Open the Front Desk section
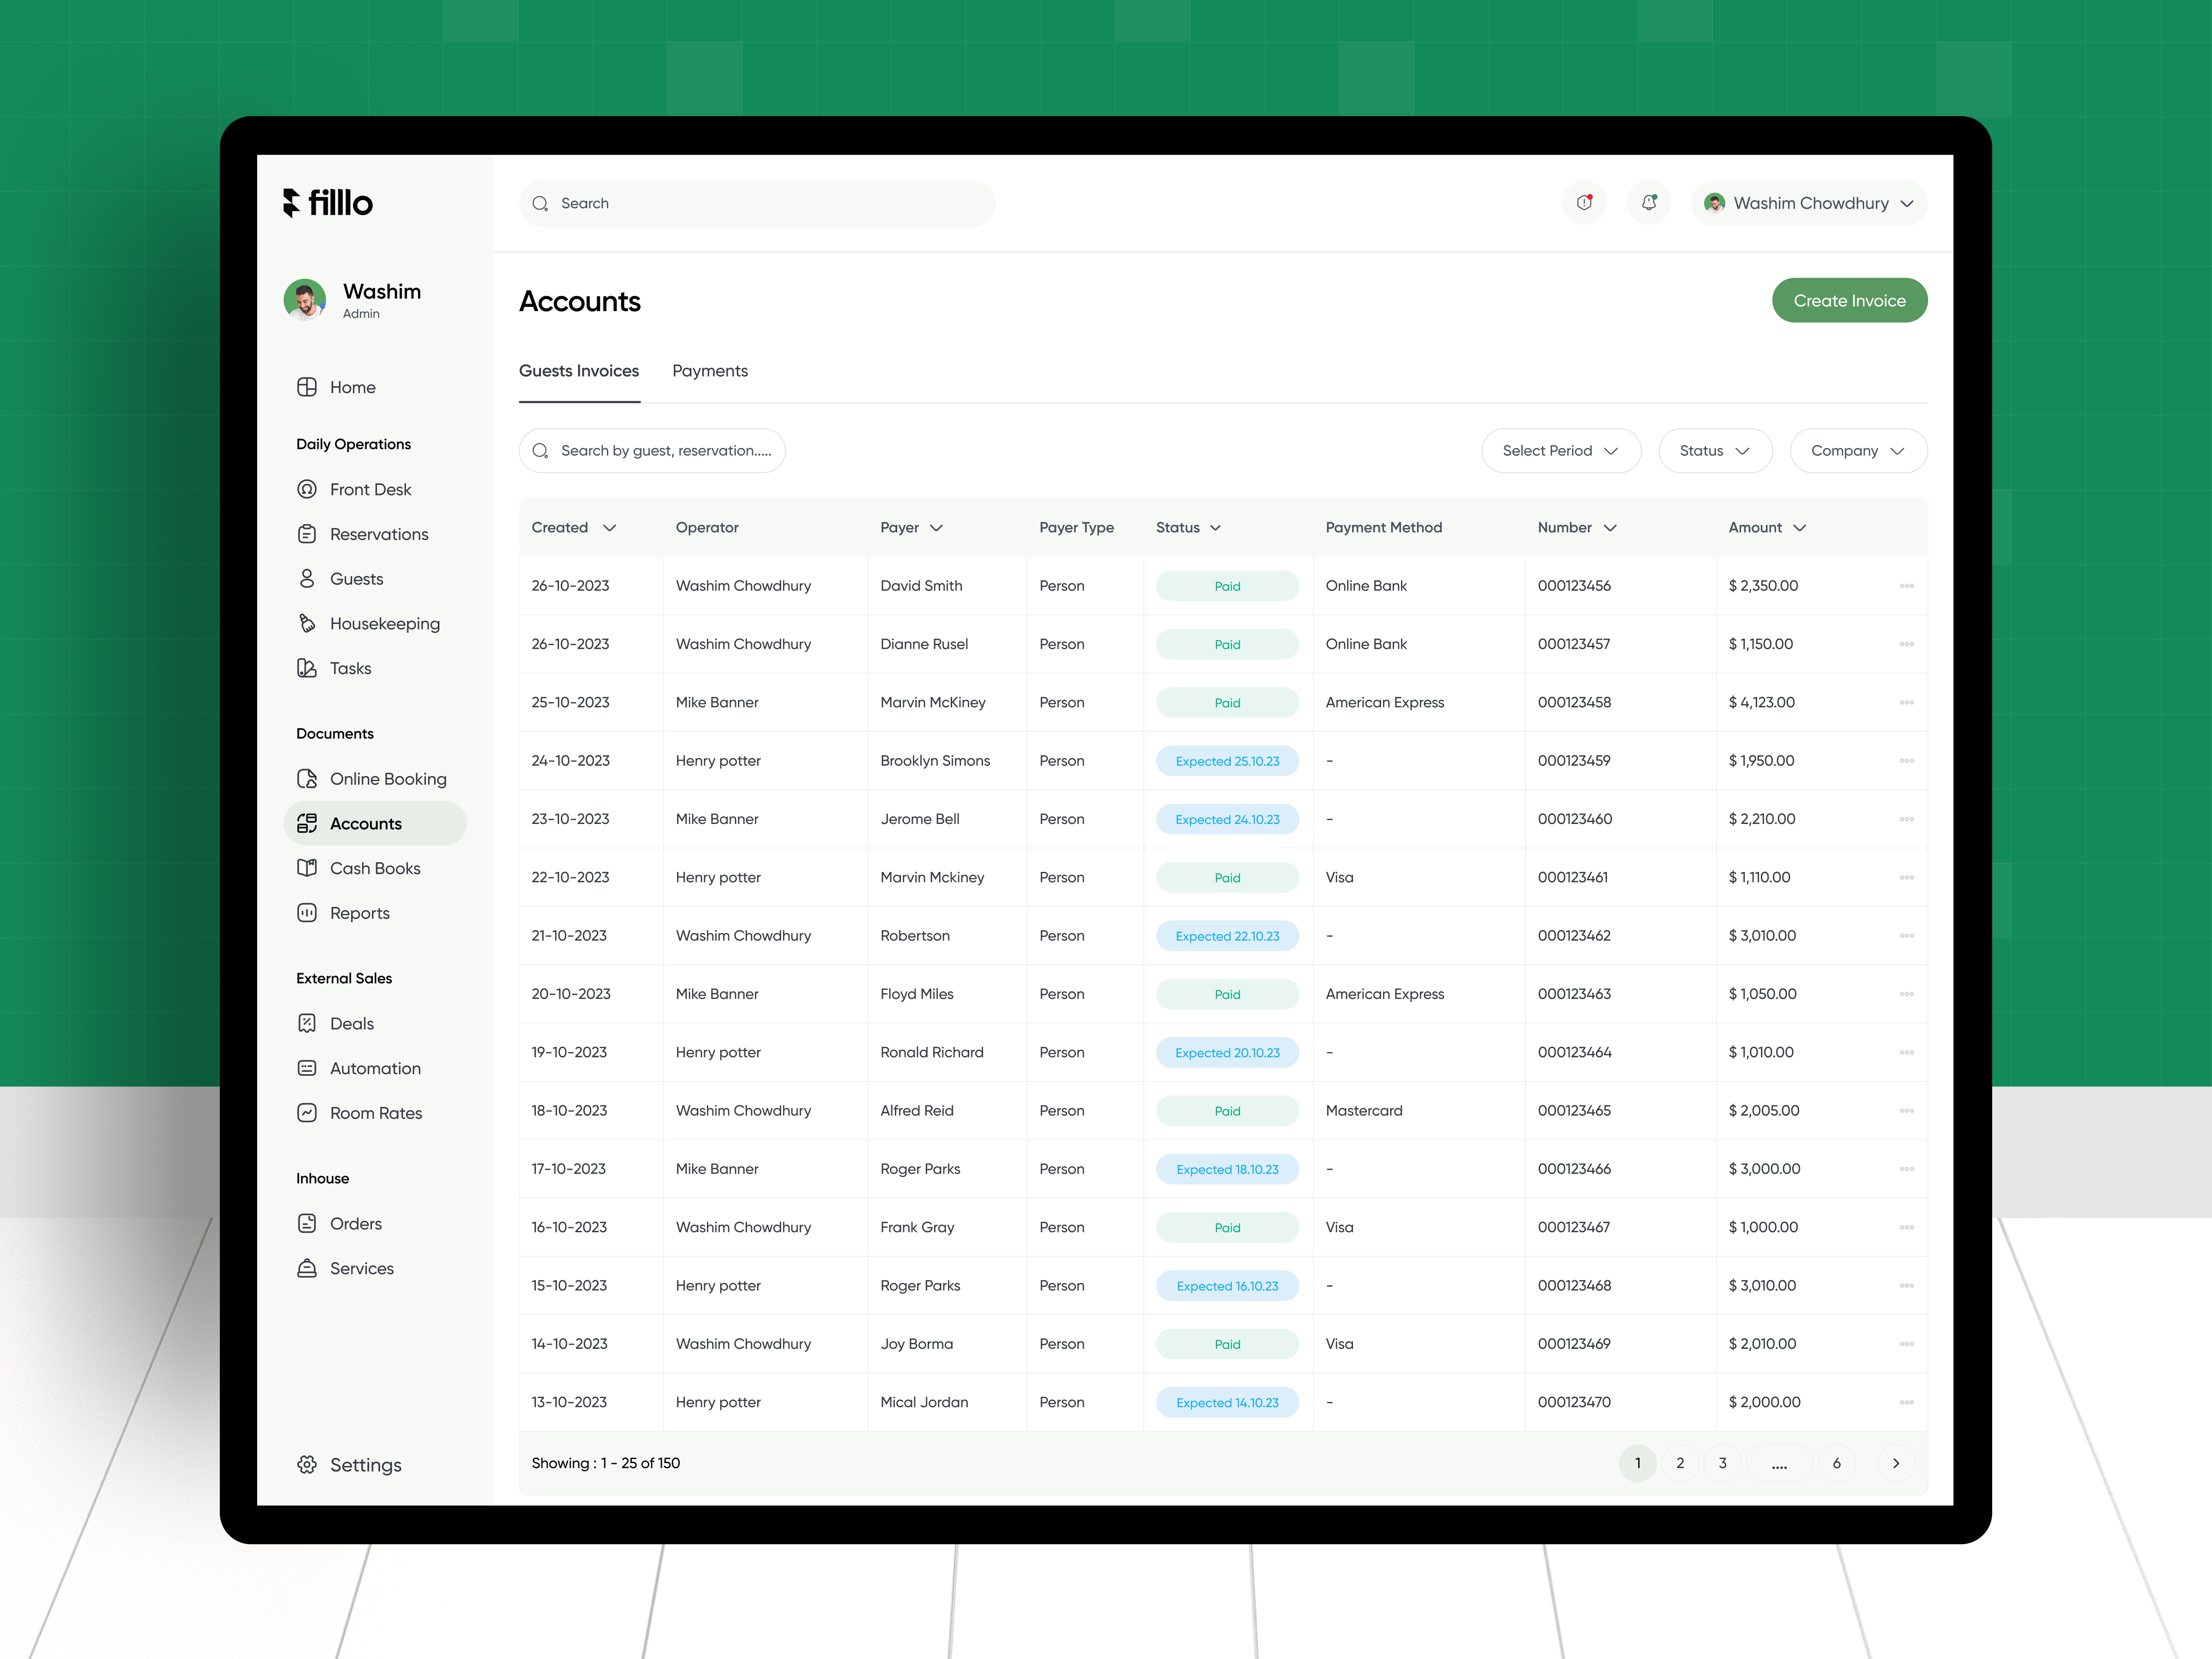The width and height of the screenshot is (2212, 1659). tap(370, 489)
